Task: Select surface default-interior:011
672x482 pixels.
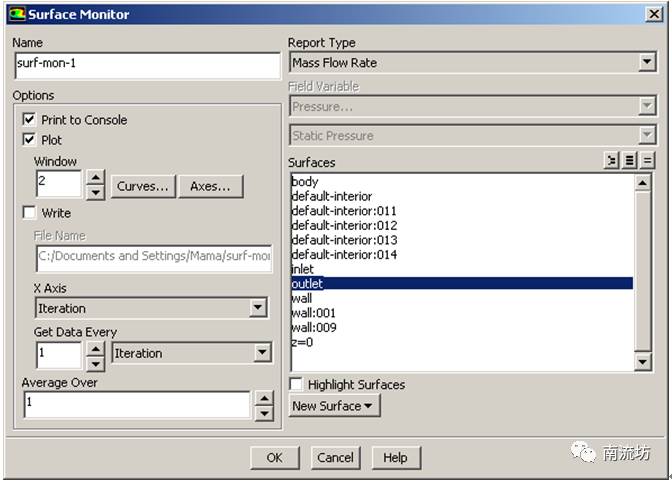Action: (462, 211)
